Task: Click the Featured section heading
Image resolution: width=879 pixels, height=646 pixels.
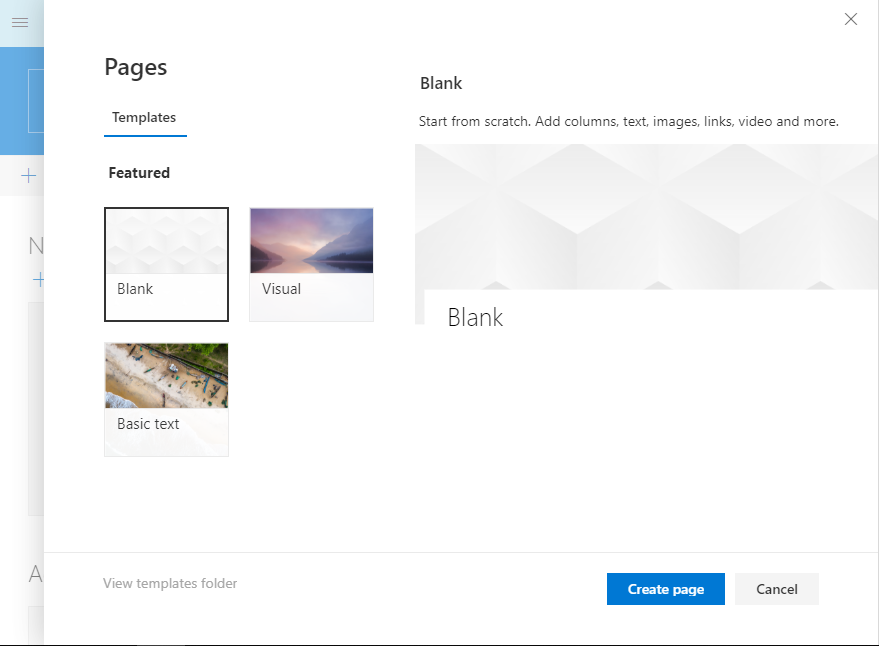Action: pyautogui.click(x=138, y=172)
